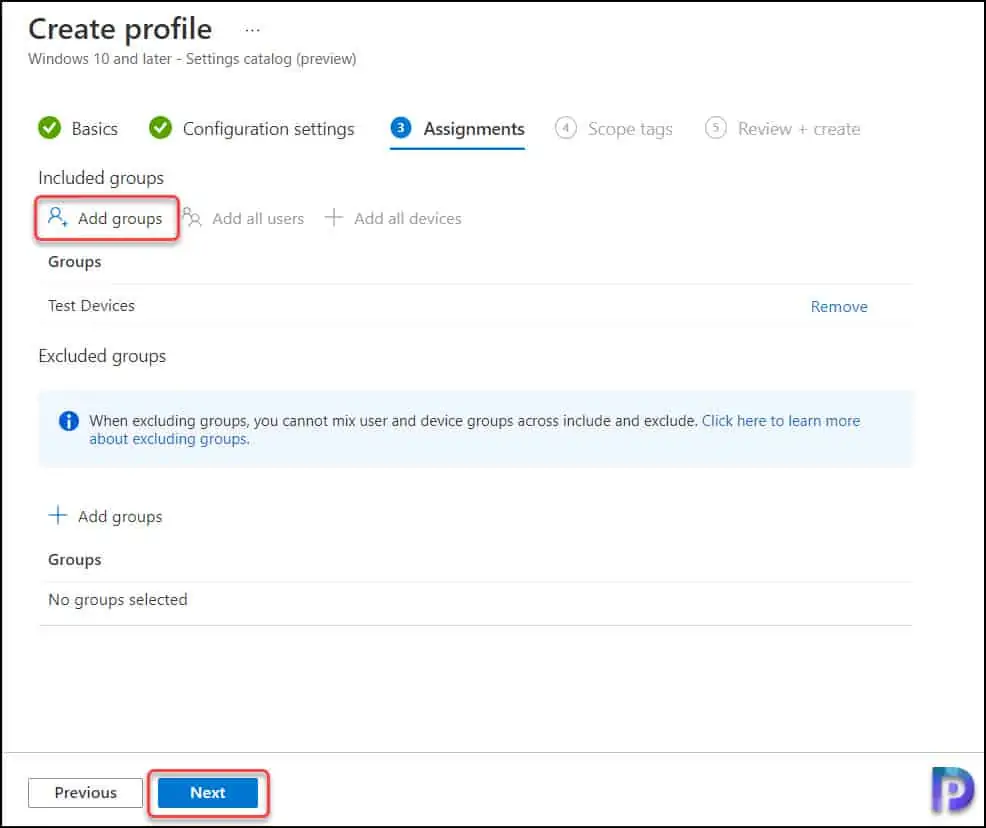986x828 pixels.
Task: Click the green checkmark for Configuration settings
Action: 160,128
